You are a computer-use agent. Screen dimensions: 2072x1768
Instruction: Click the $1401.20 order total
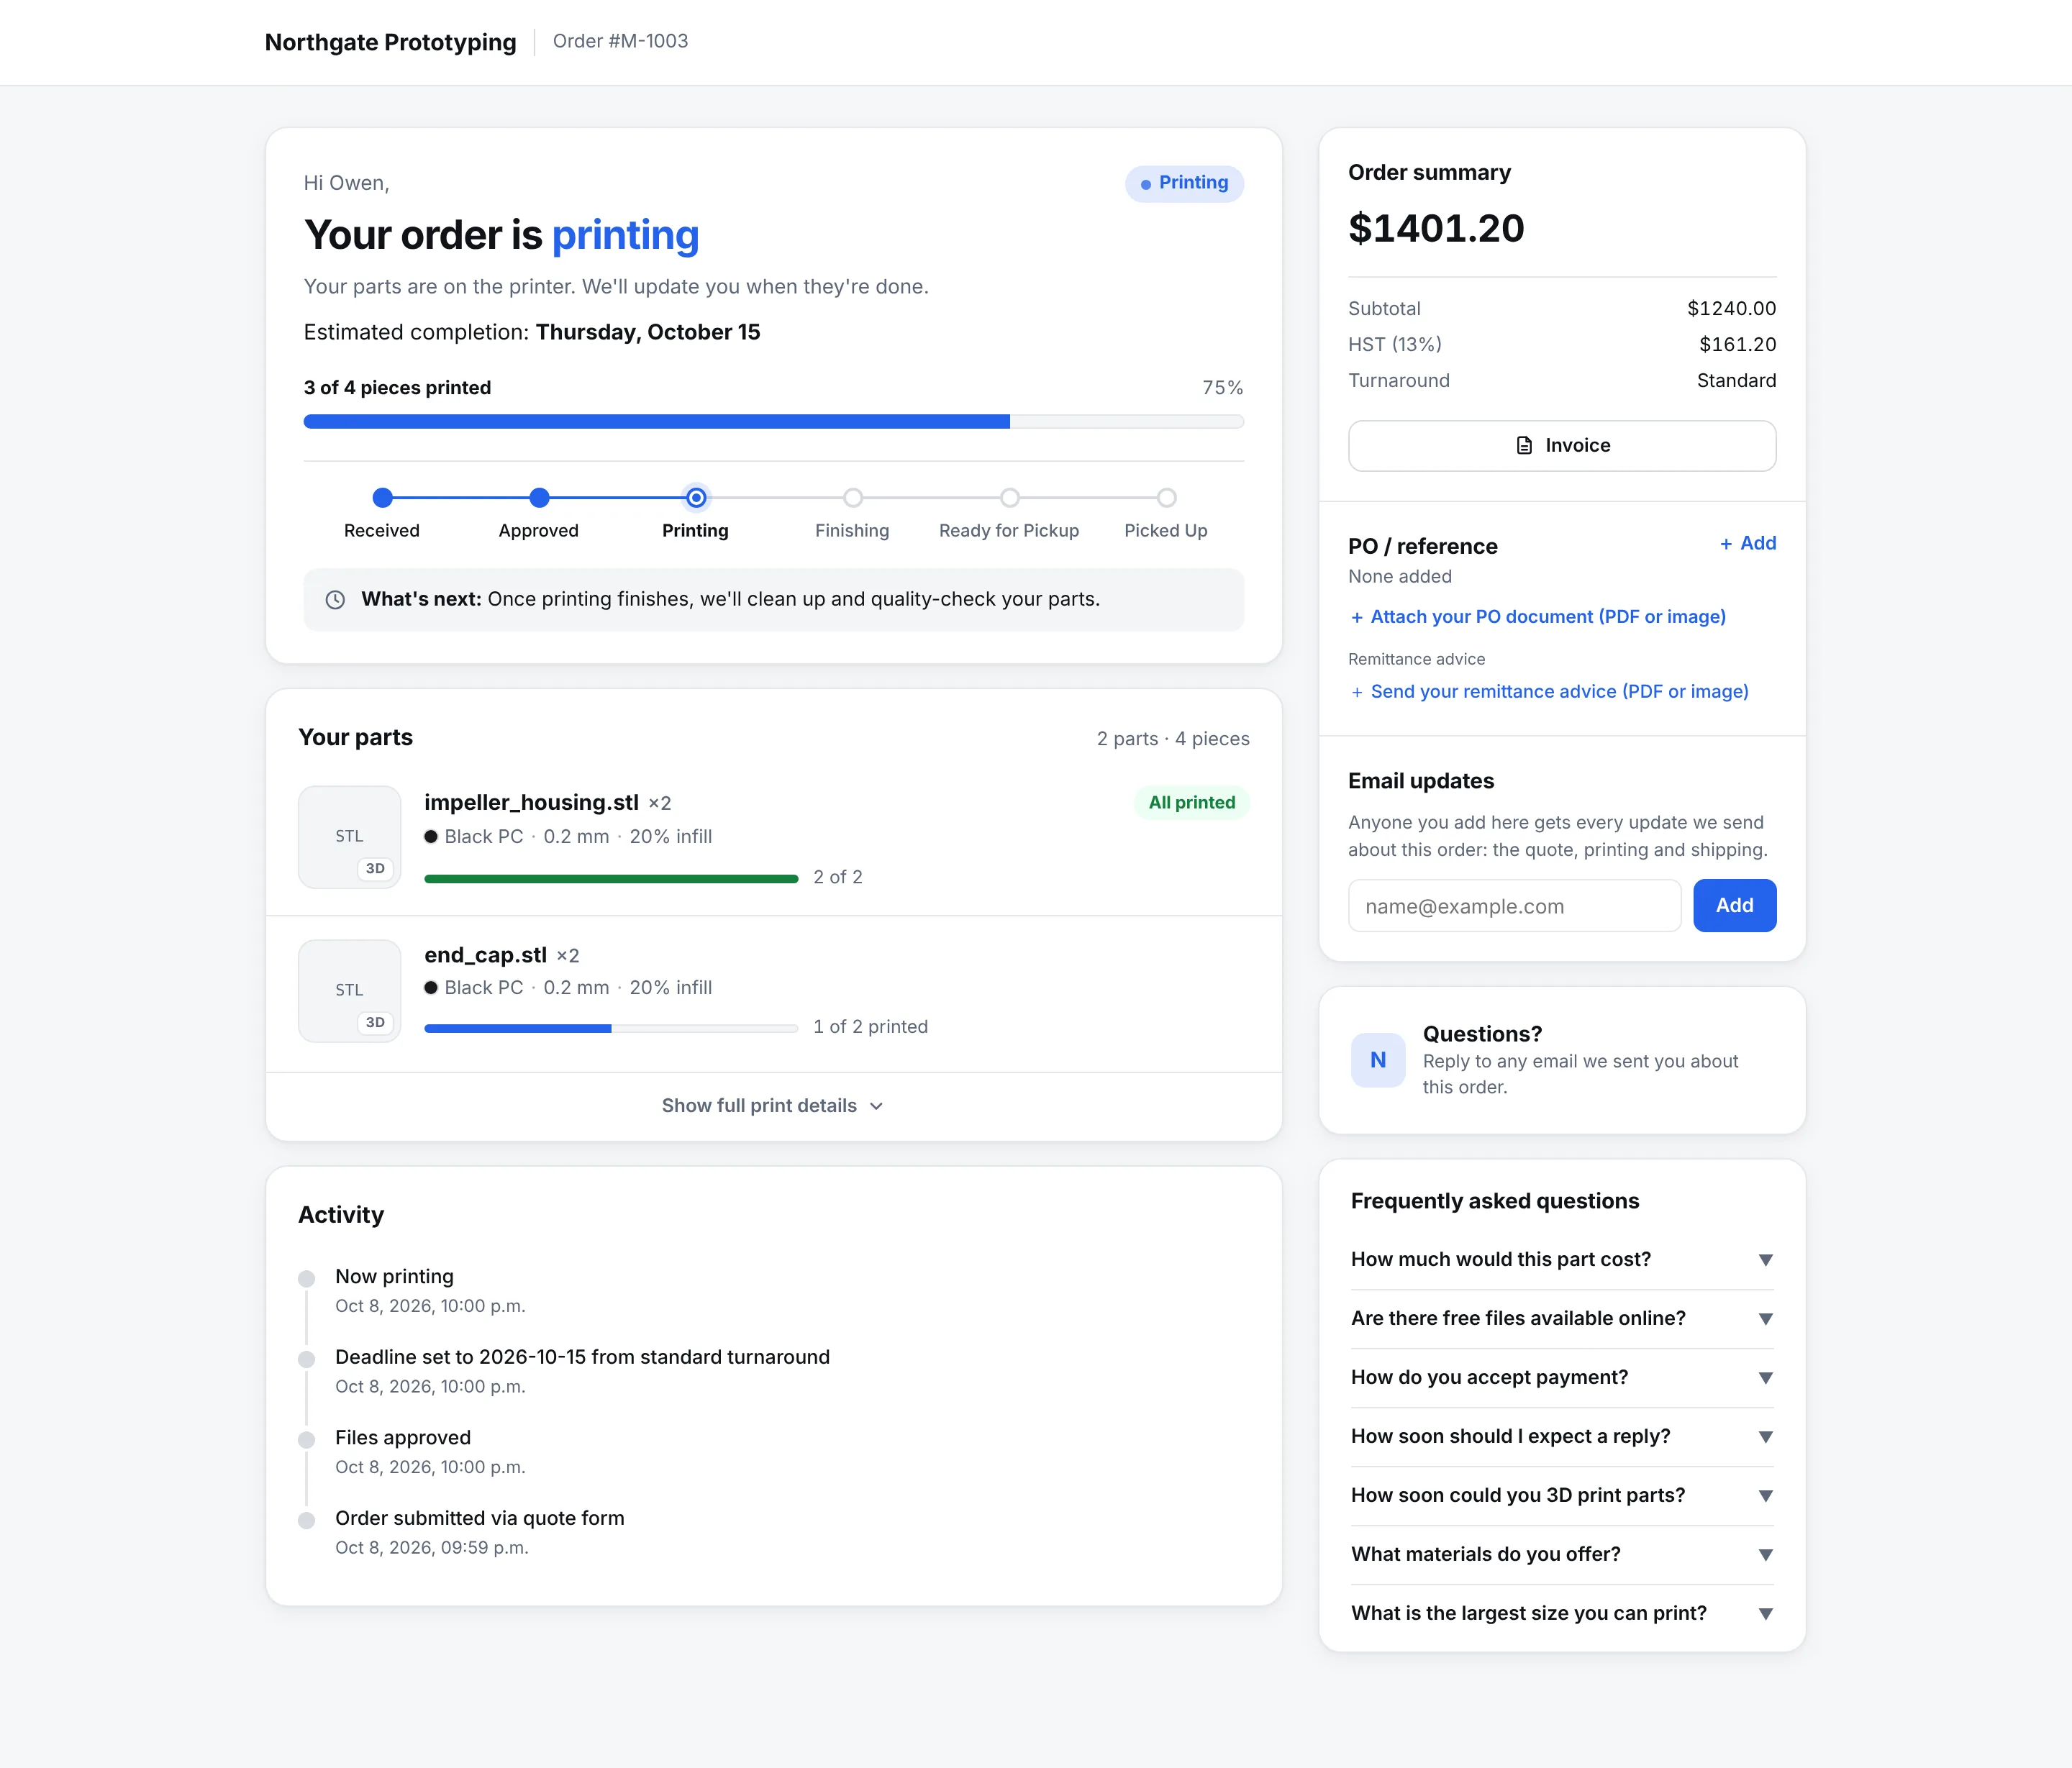pos(1436,229)
